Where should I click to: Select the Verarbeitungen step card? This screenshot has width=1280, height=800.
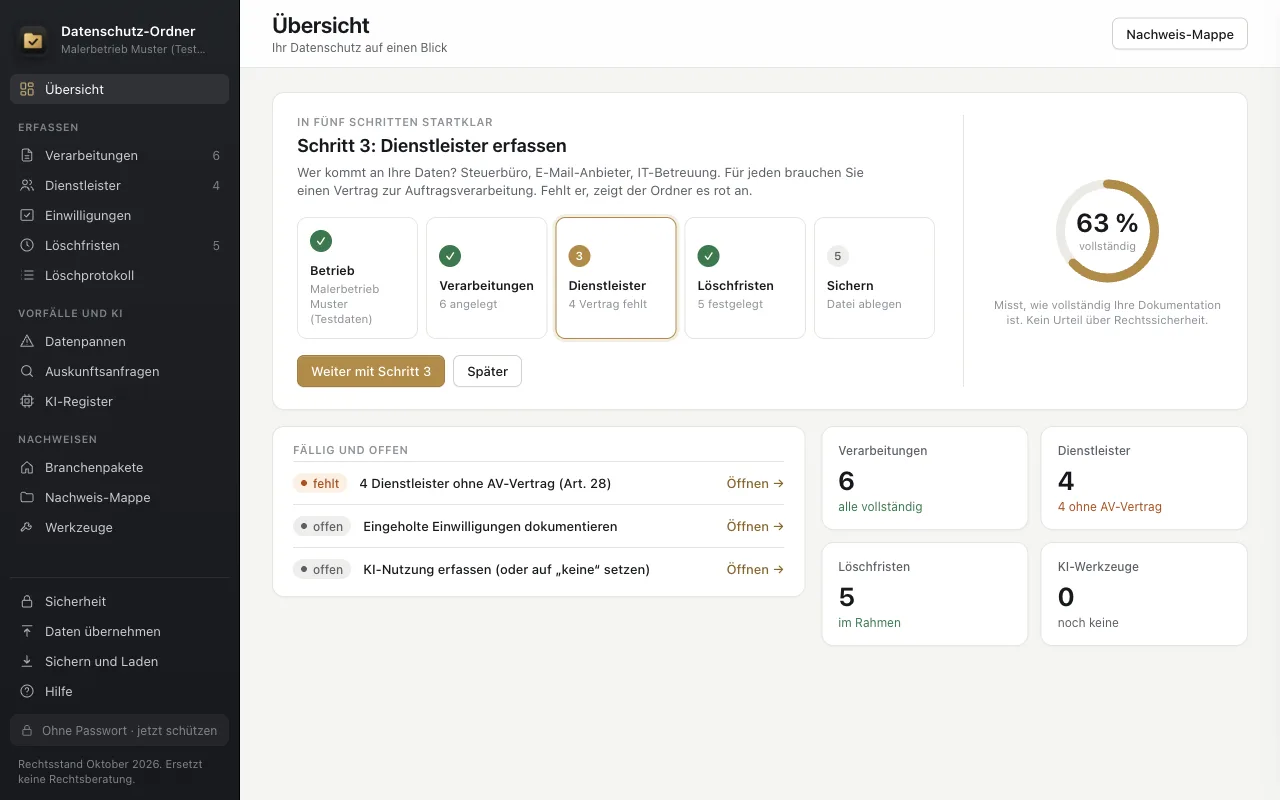[487, 278]
